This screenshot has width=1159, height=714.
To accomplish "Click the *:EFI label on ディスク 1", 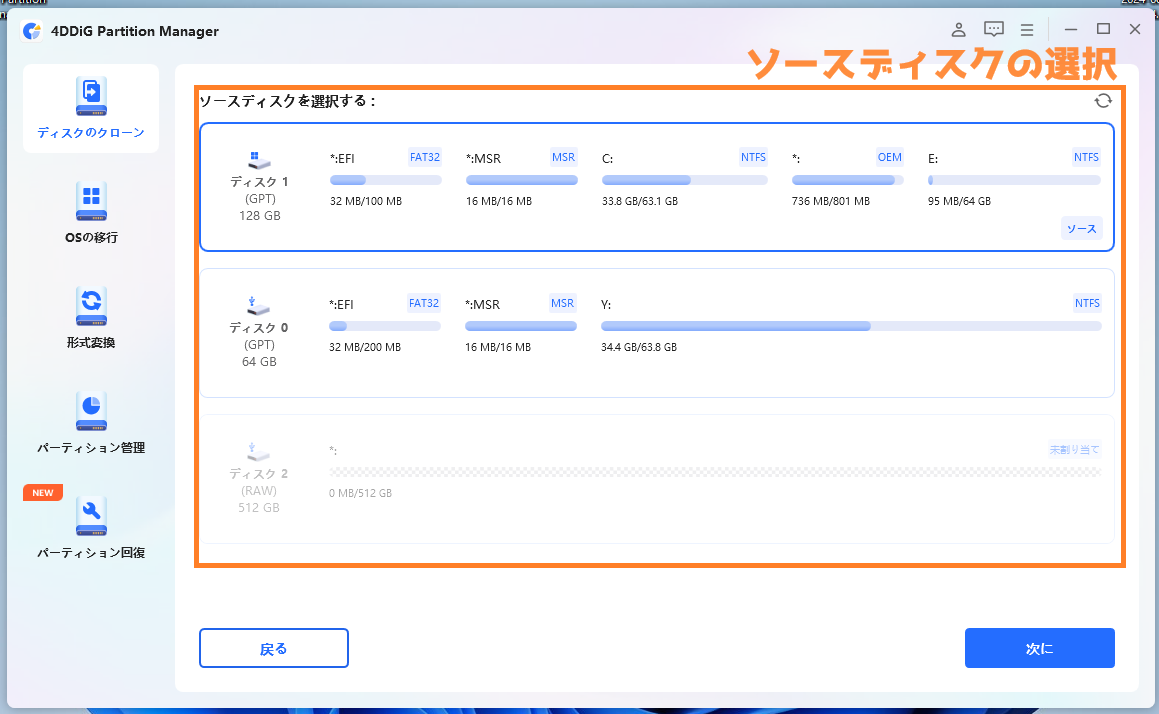I will pyautogui.click(x=342, y=158).
